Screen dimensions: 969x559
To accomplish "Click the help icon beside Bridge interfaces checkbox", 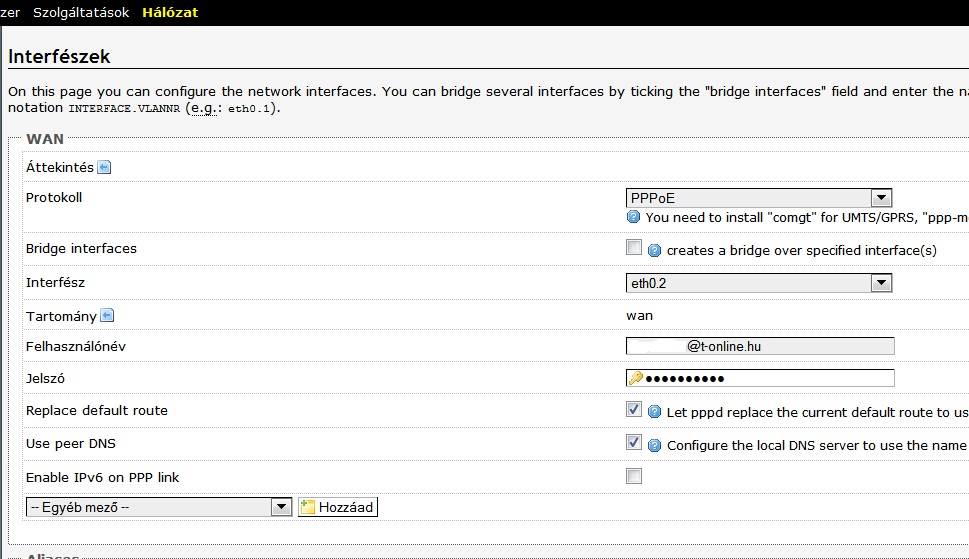I will pos(655,250).
